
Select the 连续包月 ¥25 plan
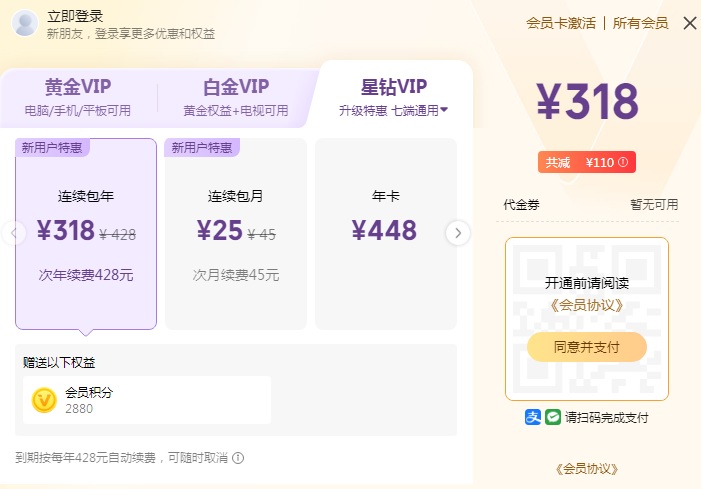tap(236, 234)
